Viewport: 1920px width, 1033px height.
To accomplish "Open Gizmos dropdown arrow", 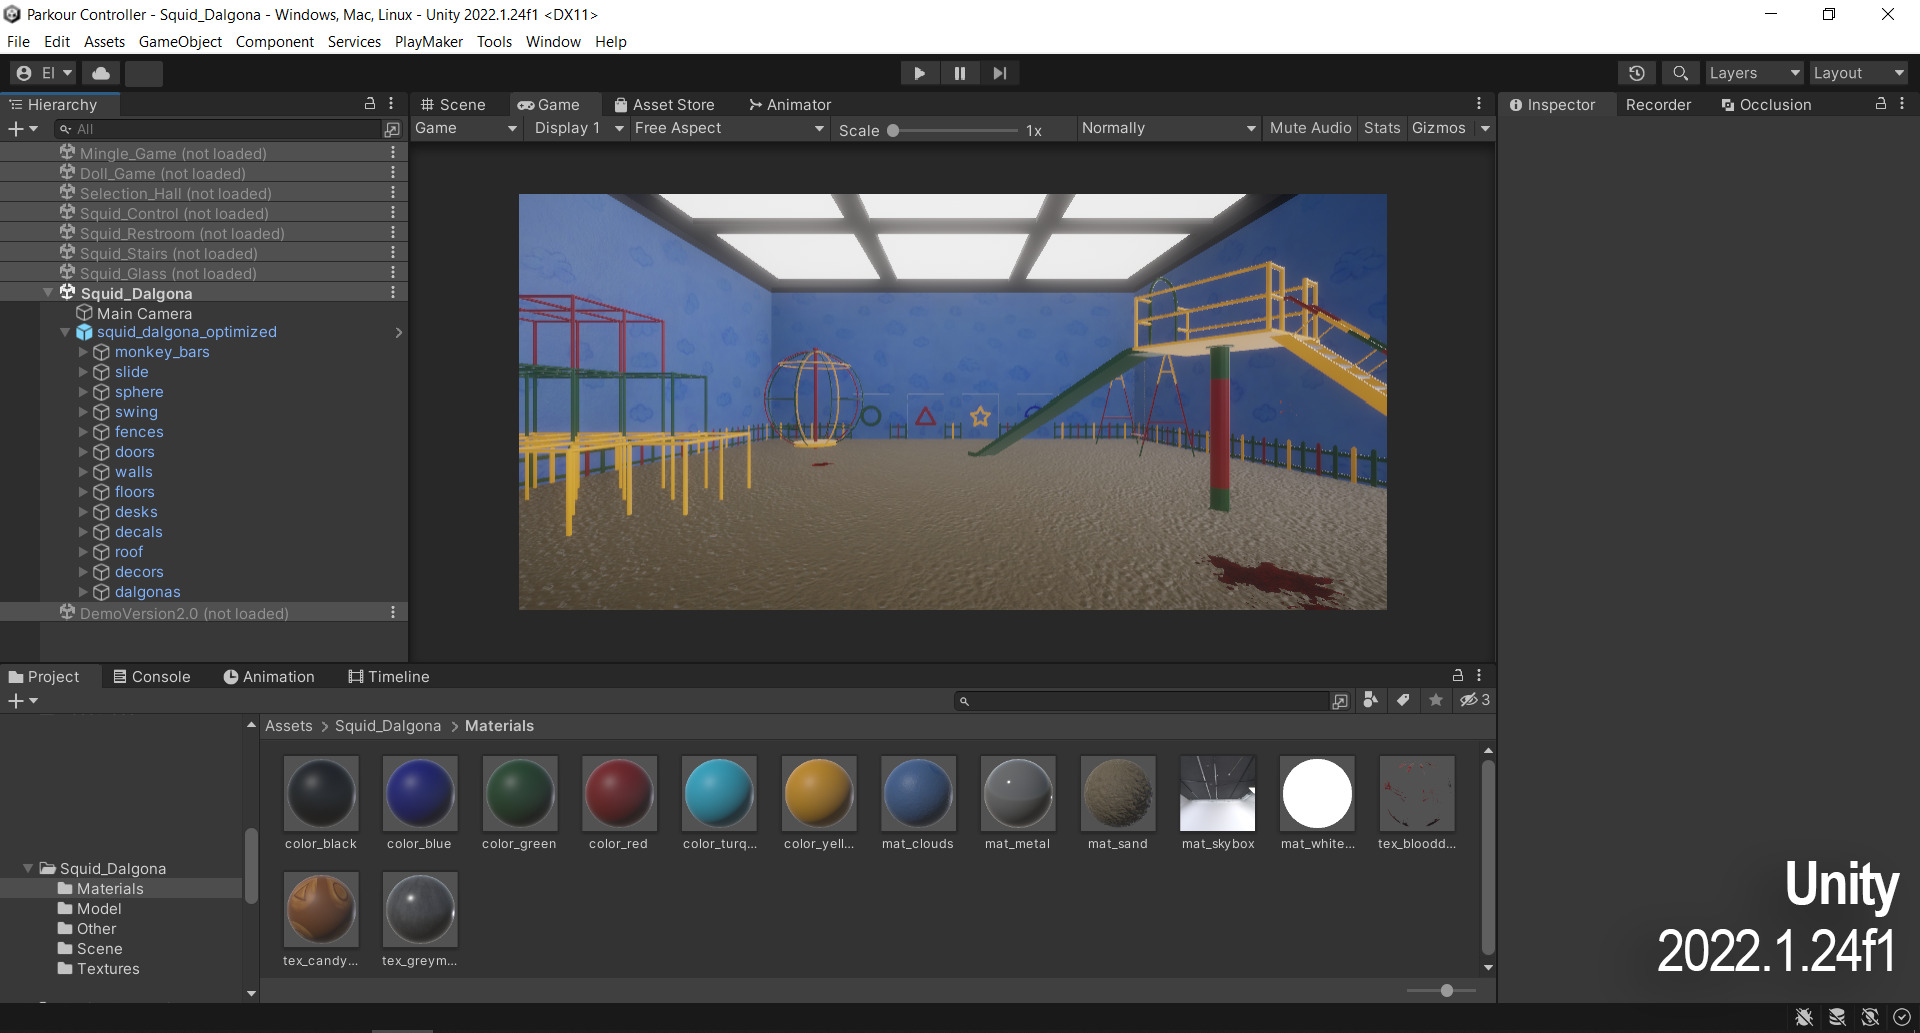I will 1485,128.
